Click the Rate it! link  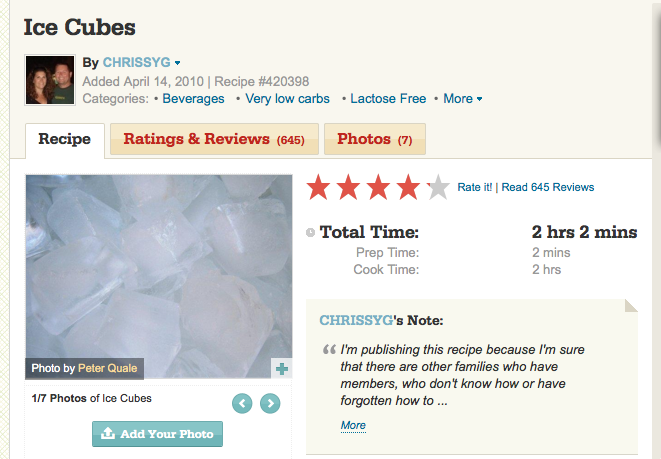point(475,187)
